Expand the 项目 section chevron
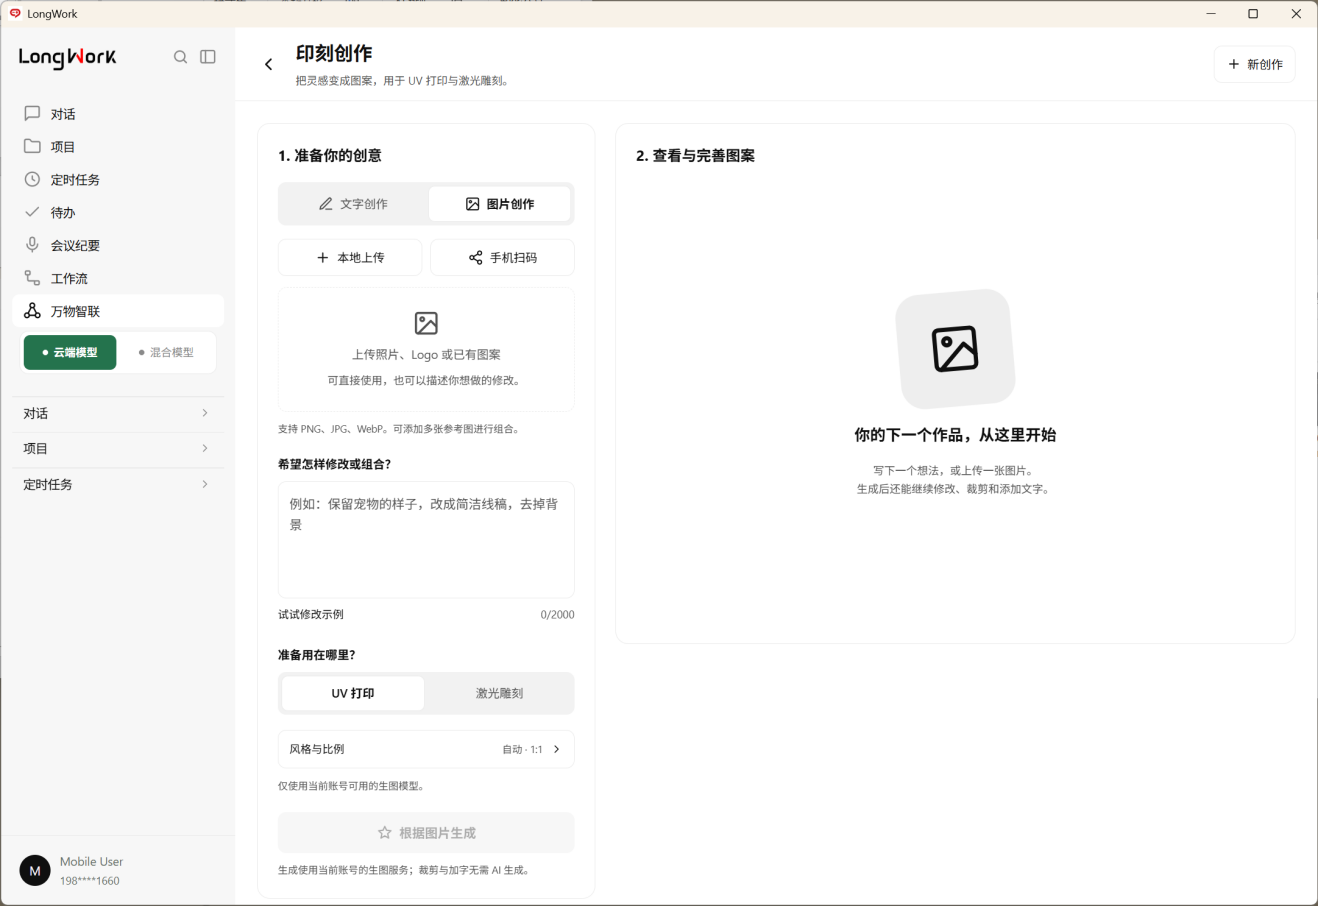The image size is (1318, 906). click(205, 448)
